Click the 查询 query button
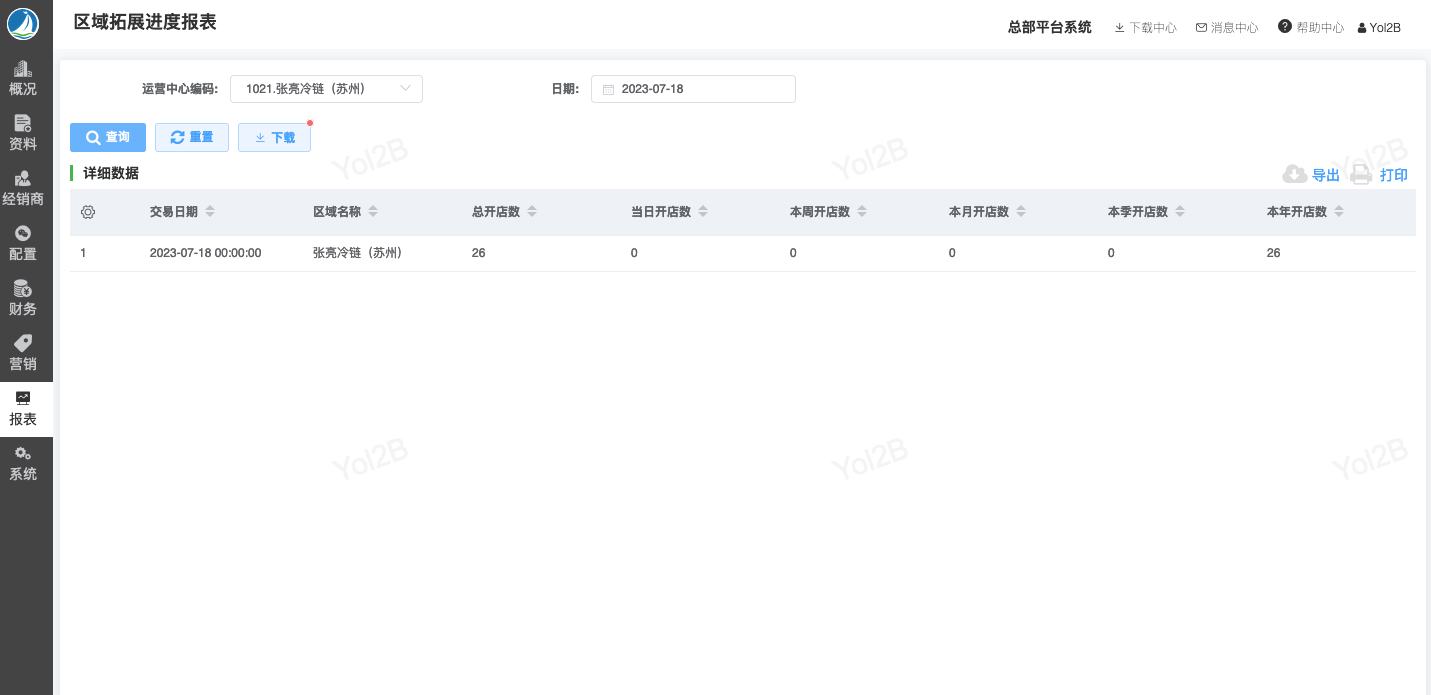This screenshot has height=695, width=1431. [108, 137]
